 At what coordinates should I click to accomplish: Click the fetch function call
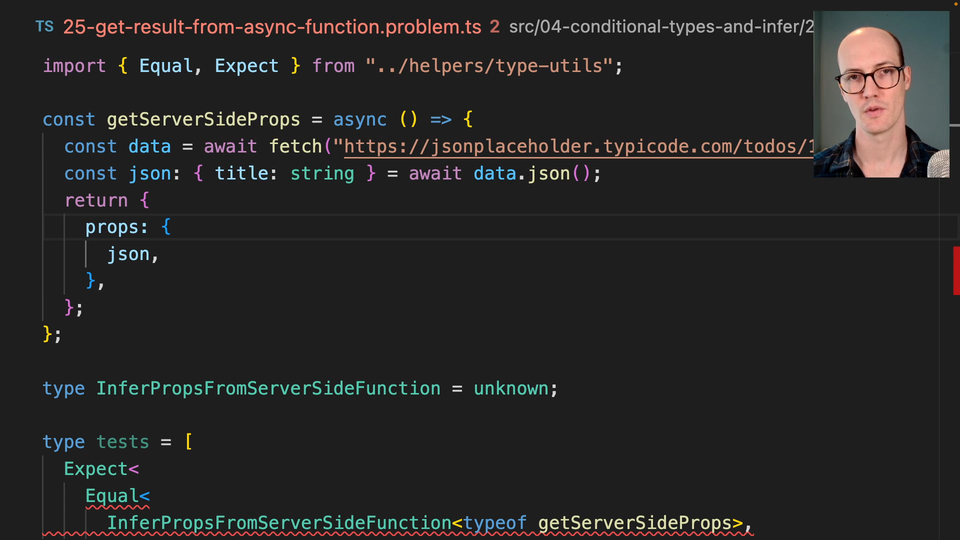295,146
